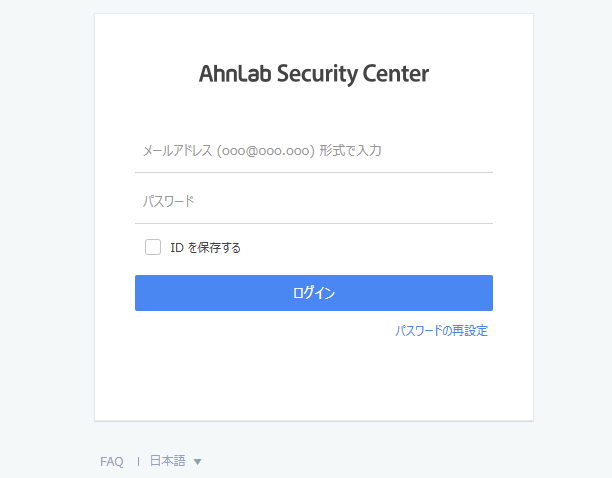This screenshot has height=478, width=612.
Task: Focus the パスワード input field
Action: tap(314, 201)
